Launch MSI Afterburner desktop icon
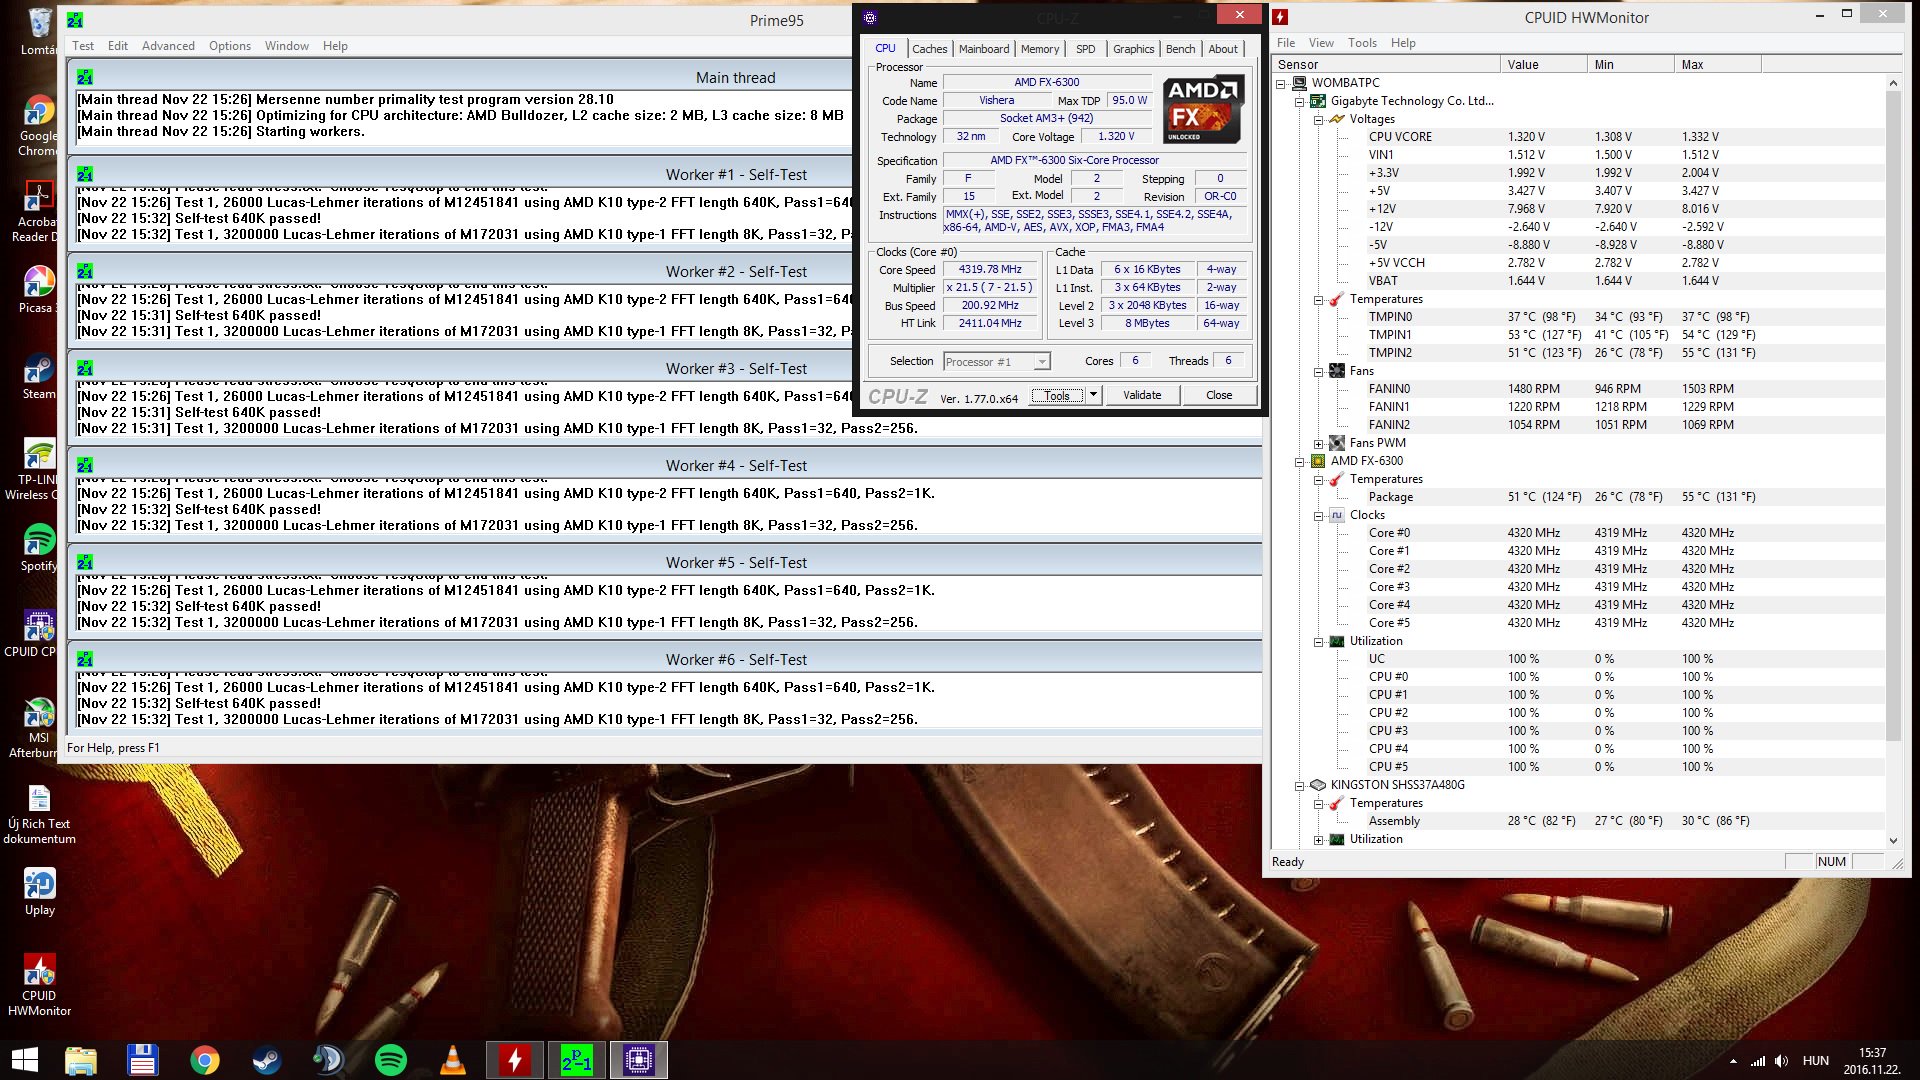 click(x=39, y=728)
